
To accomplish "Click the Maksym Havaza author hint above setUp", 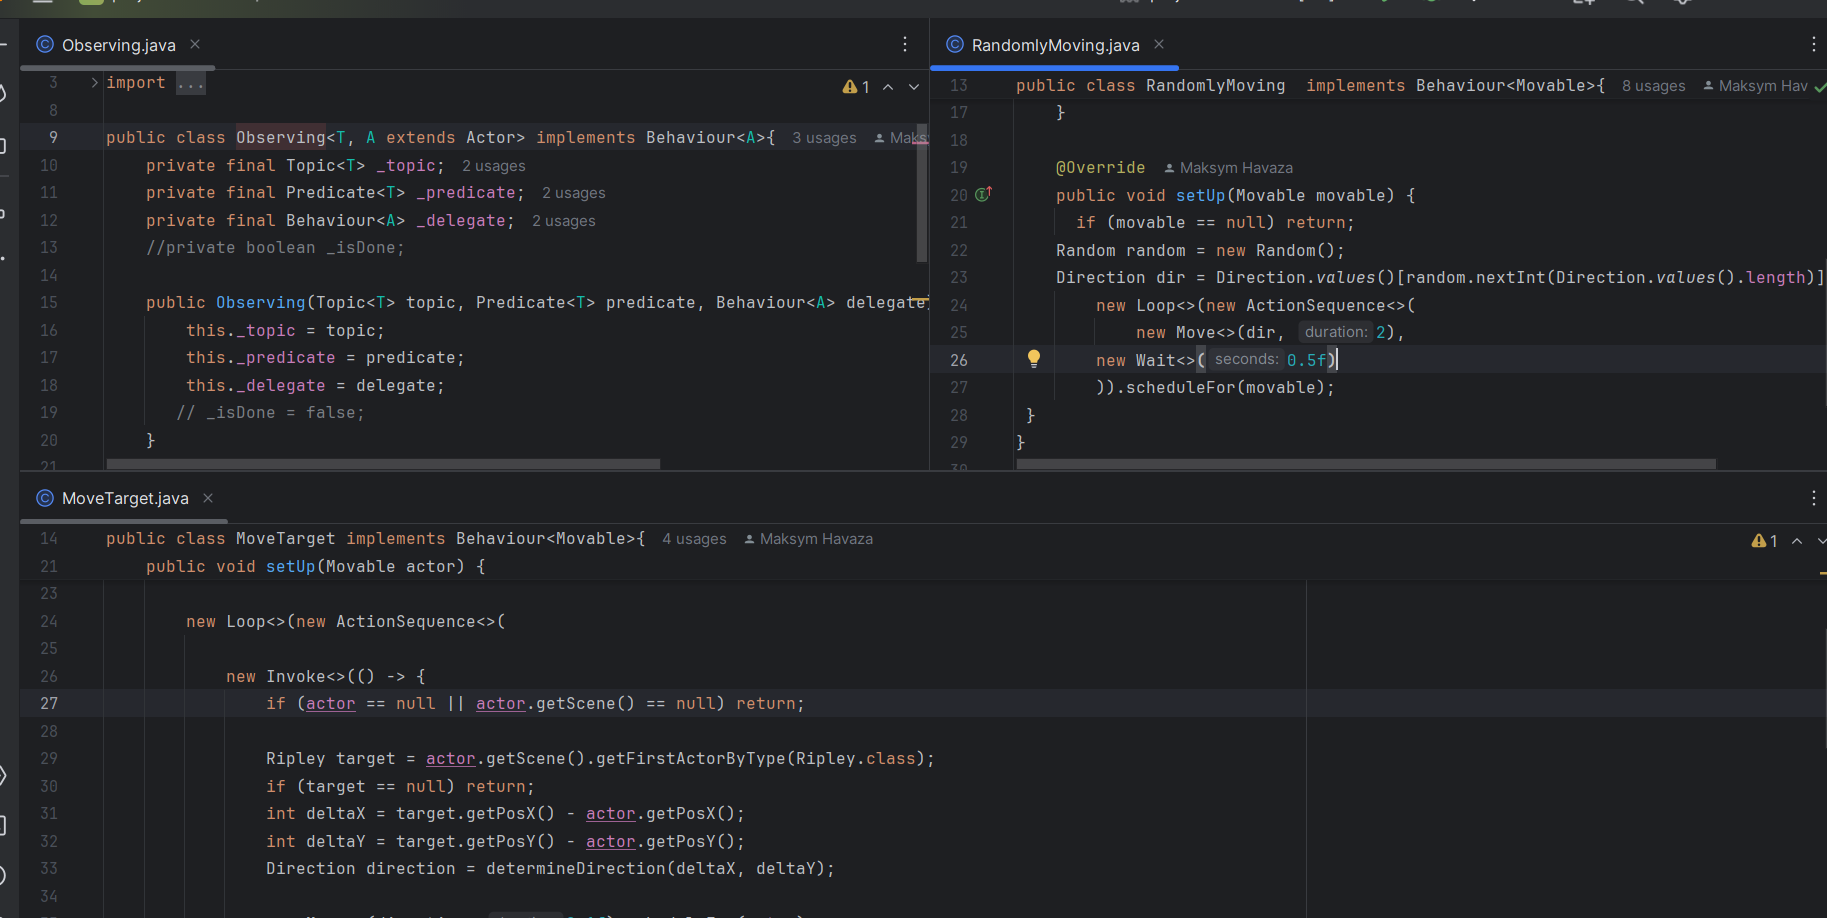I will (1228, 168).
